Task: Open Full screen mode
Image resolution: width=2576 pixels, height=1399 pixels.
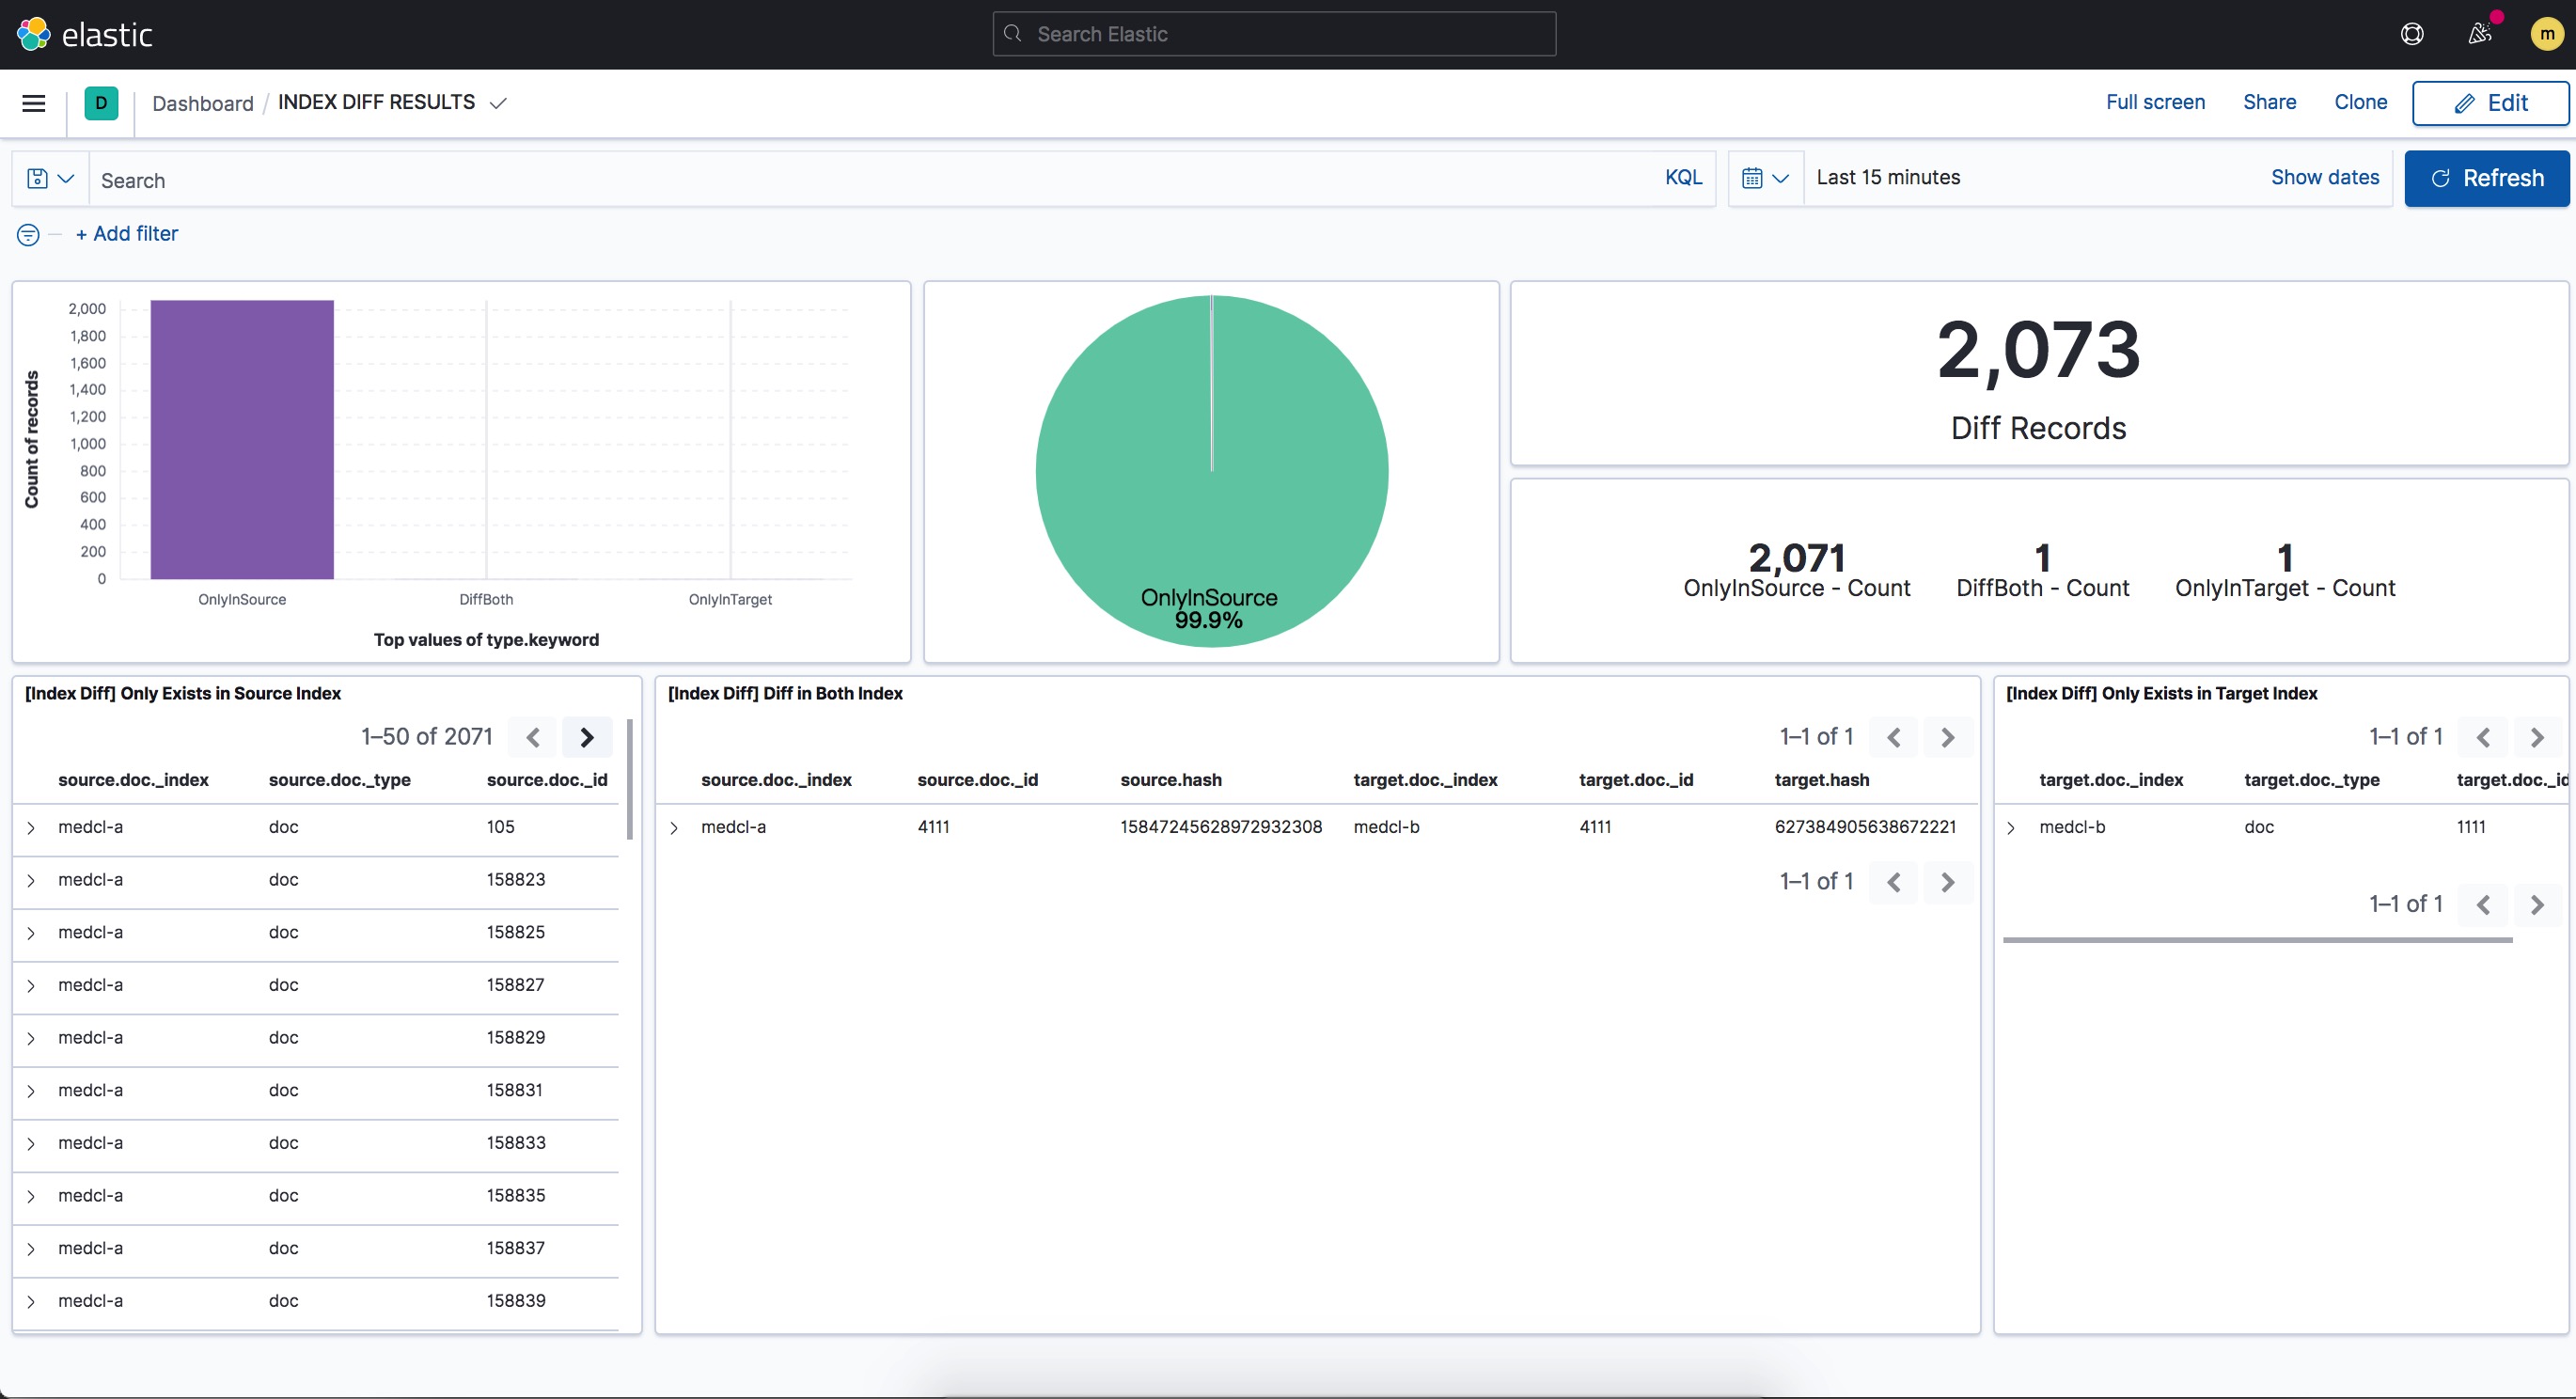Action: (2155, 102)
